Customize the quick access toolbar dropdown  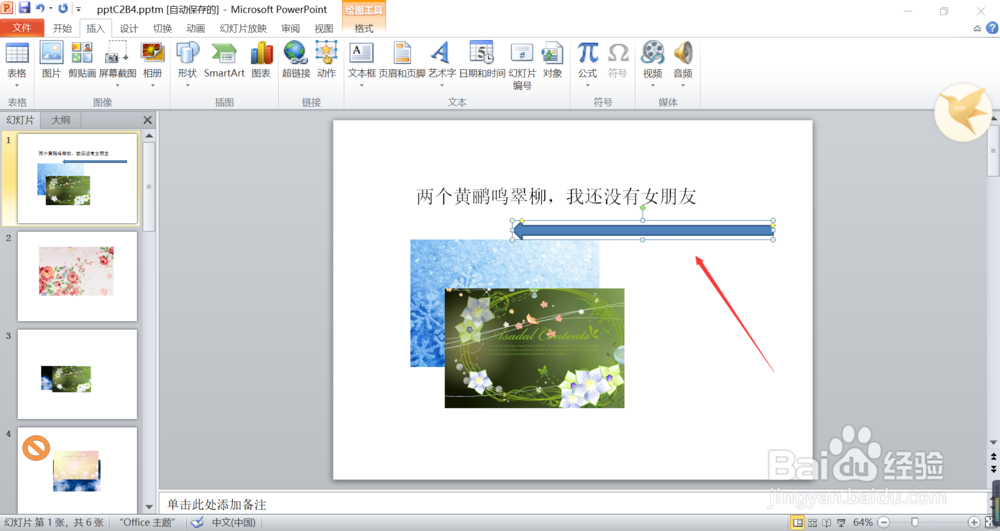[x=78, y=9]
